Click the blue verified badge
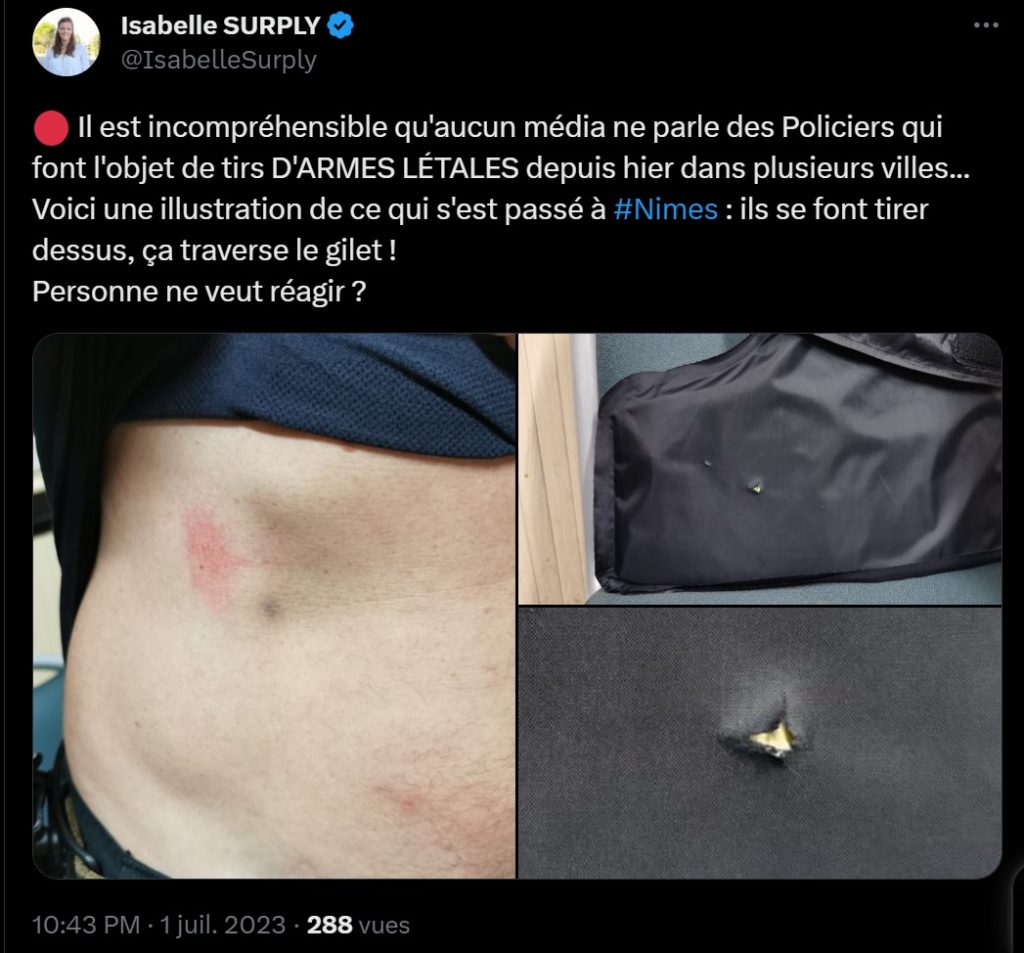Screen dimensions: 1024x953 click(340, 25)
